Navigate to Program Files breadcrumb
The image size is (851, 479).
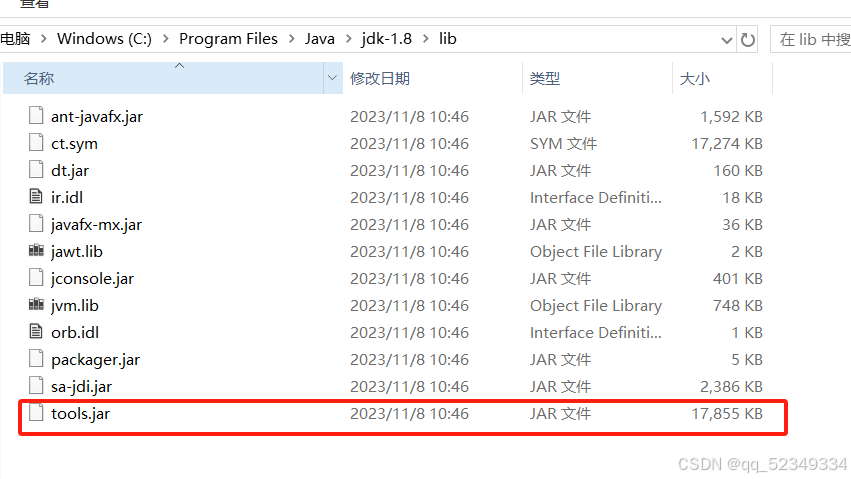pos(228,39)
